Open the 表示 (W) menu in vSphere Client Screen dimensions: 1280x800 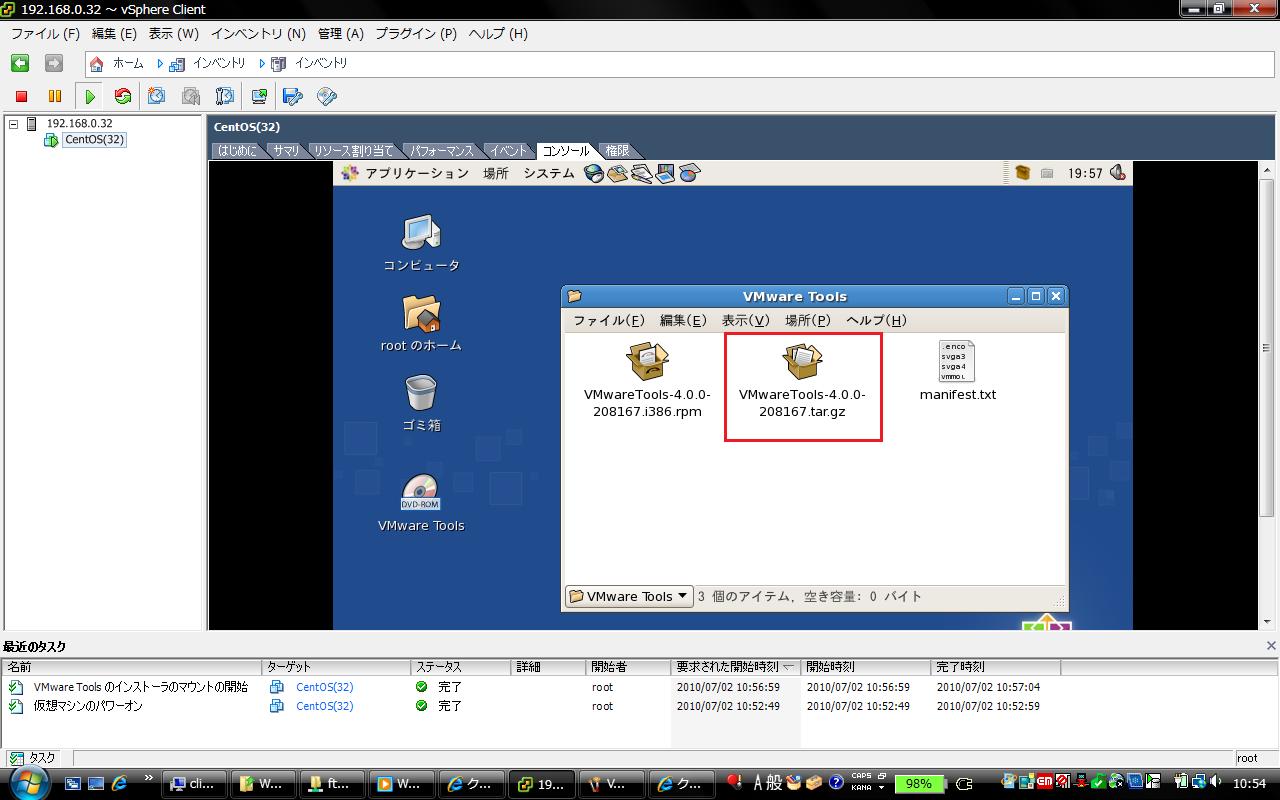click(174, 33)
